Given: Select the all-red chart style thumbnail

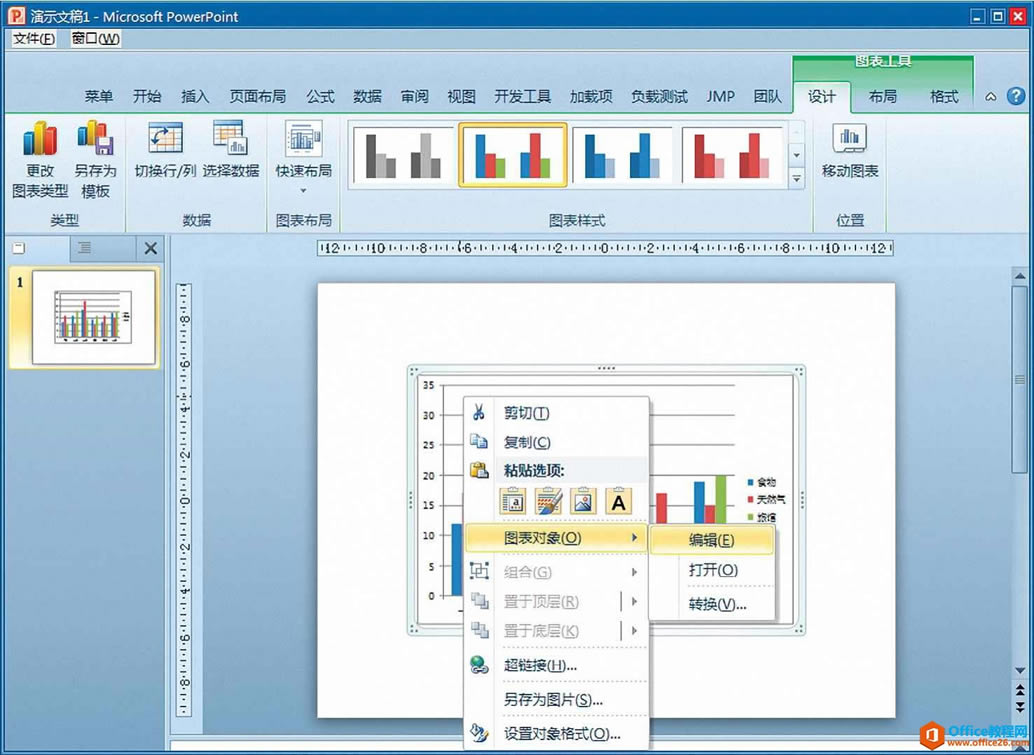Looking at the screenshot, I should click(731, 156).
